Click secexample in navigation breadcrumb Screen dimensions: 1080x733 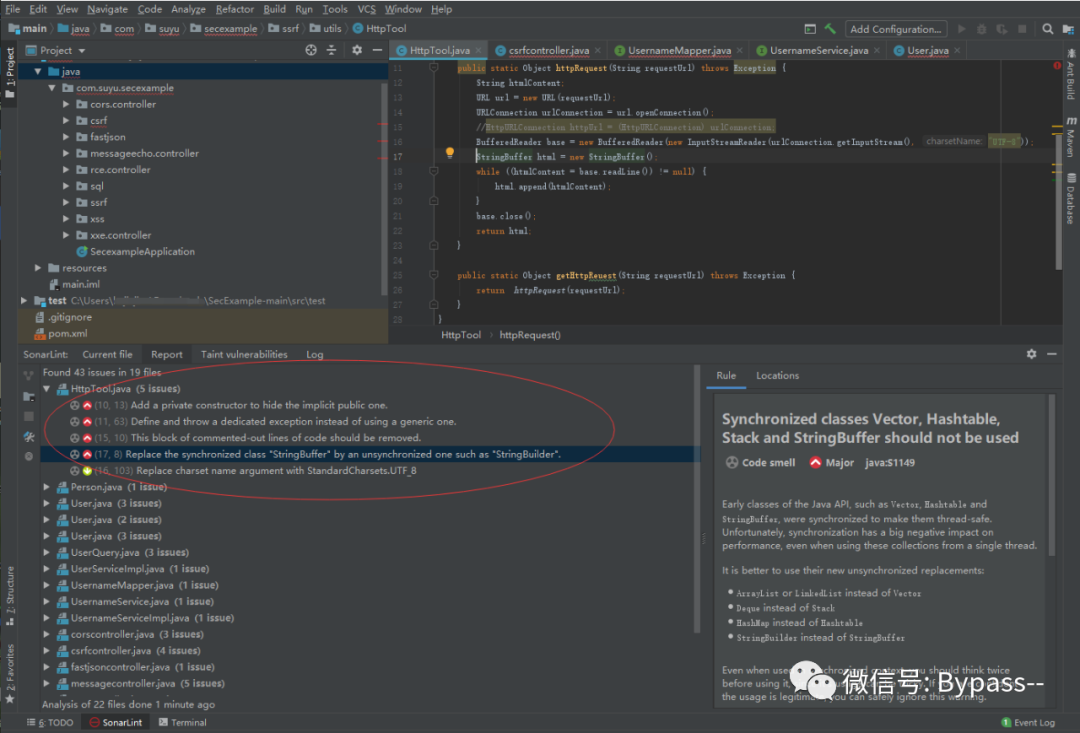(230, 29)
